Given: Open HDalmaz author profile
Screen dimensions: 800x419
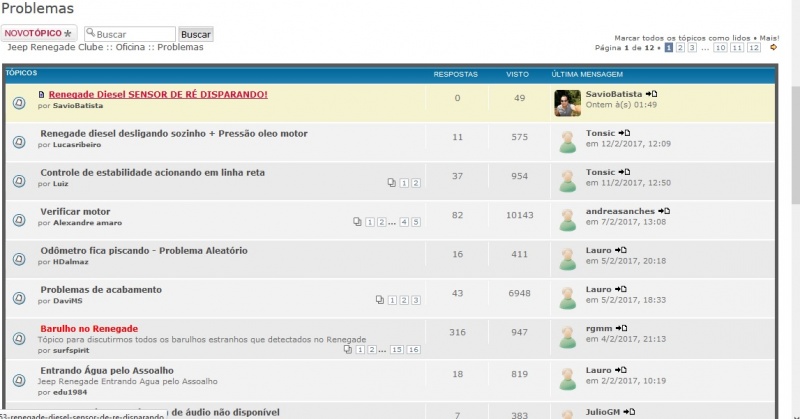Looking at the screenshot, I should (x=71, y=262).
